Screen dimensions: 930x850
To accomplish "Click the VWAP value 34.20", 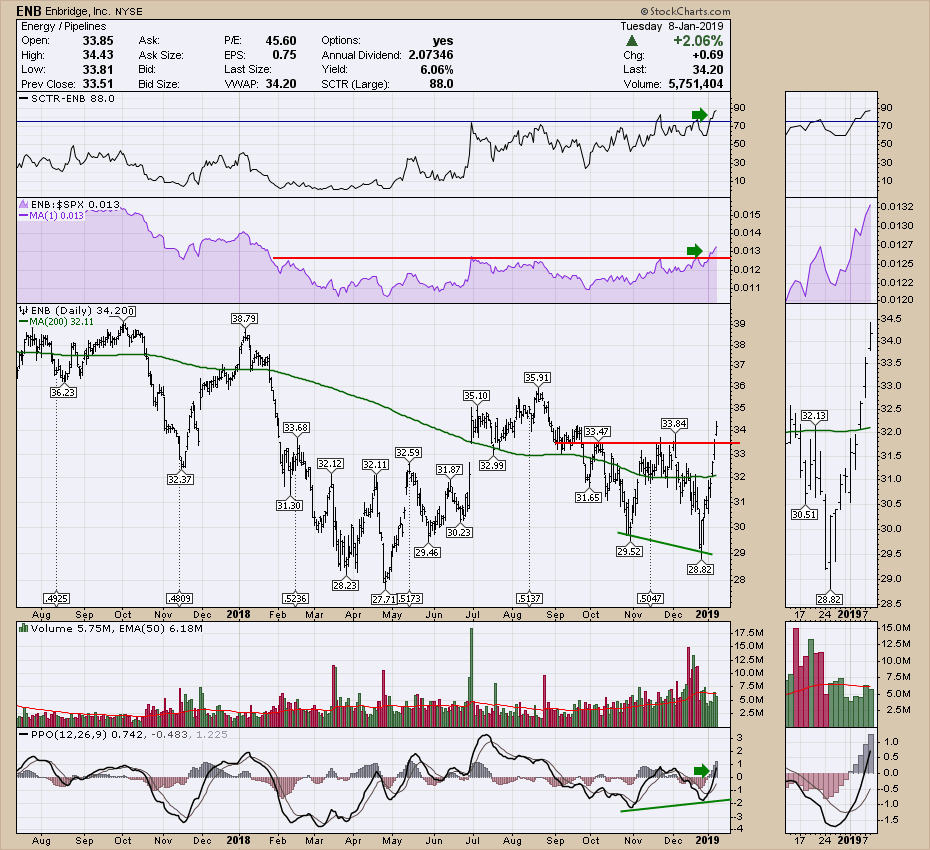I will point(281,84).
